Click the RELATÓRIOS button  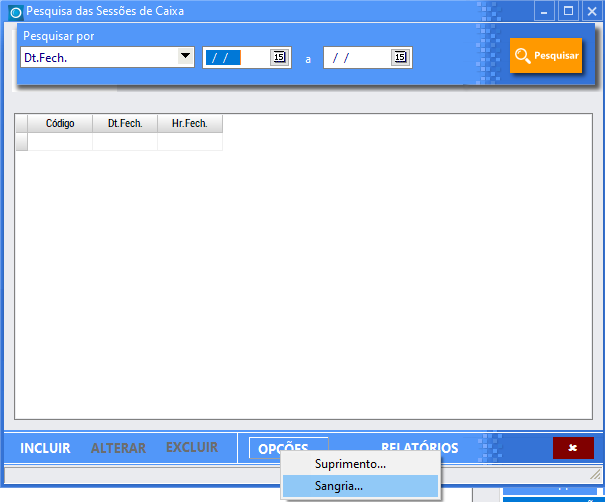click(x=419, y=448)
